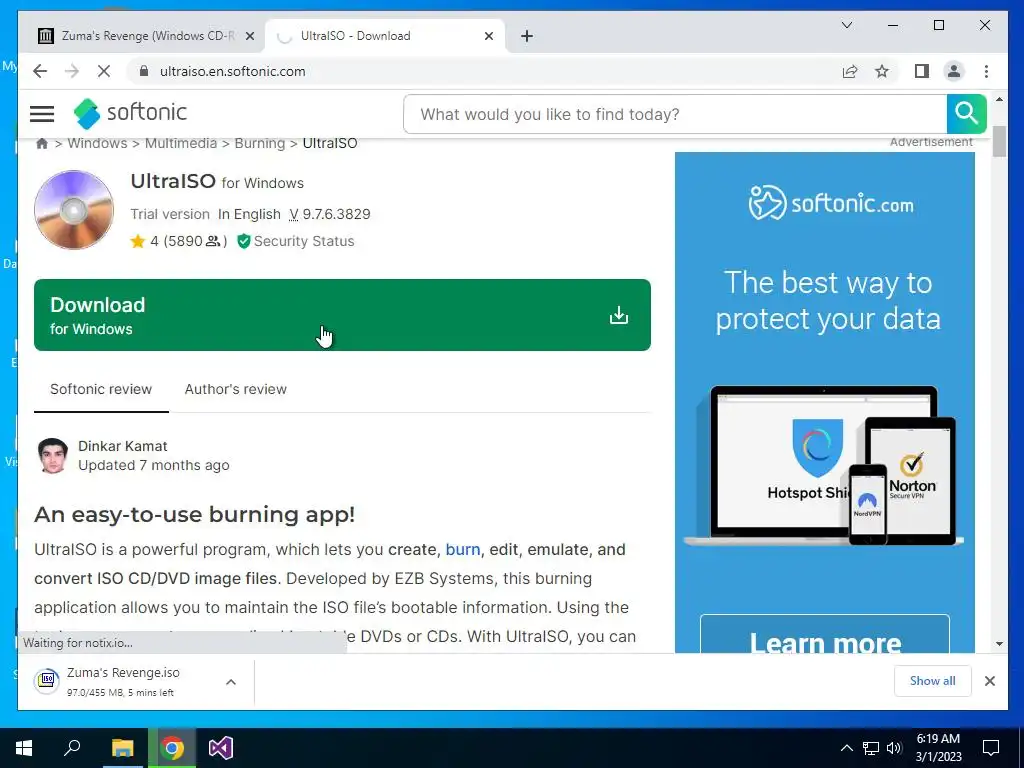Click the share page icon

tap(850, 71)
